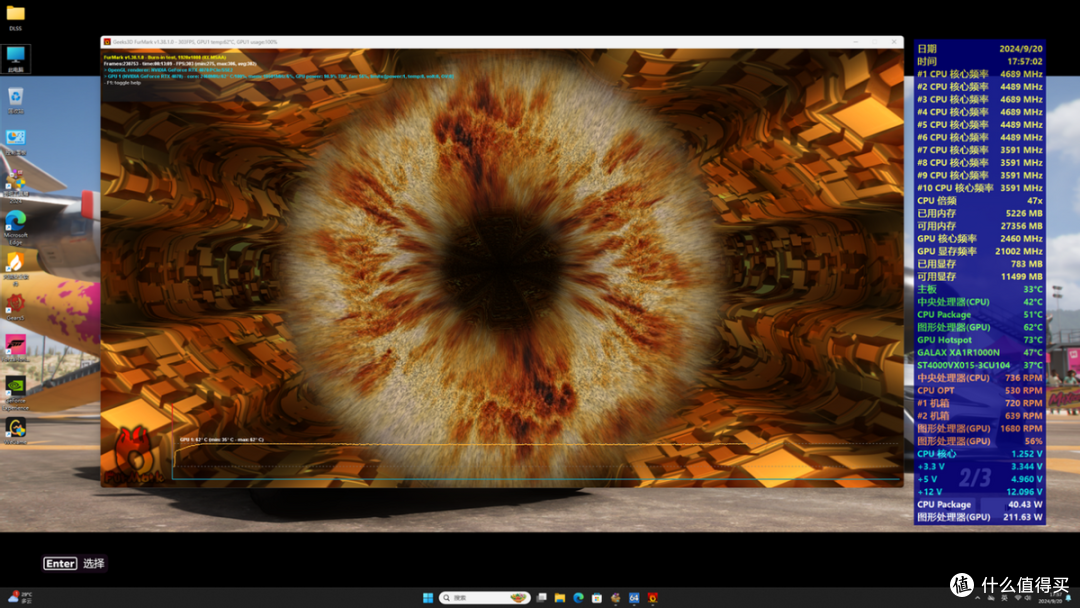Screen dimensions: 1080x608
Task: Click the 'CPU Package 40.43 W' row
Action: [979, 504]
